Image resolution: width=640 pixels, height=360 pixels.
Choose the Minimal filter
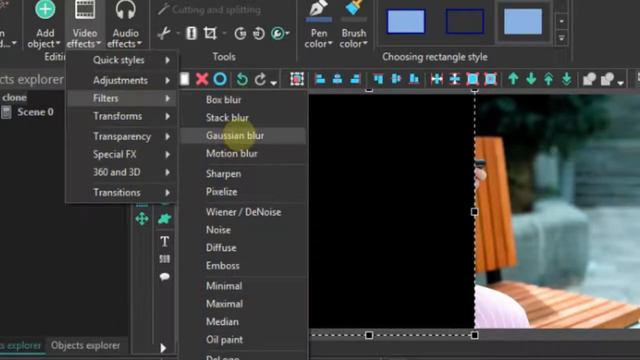click(243, 286)
